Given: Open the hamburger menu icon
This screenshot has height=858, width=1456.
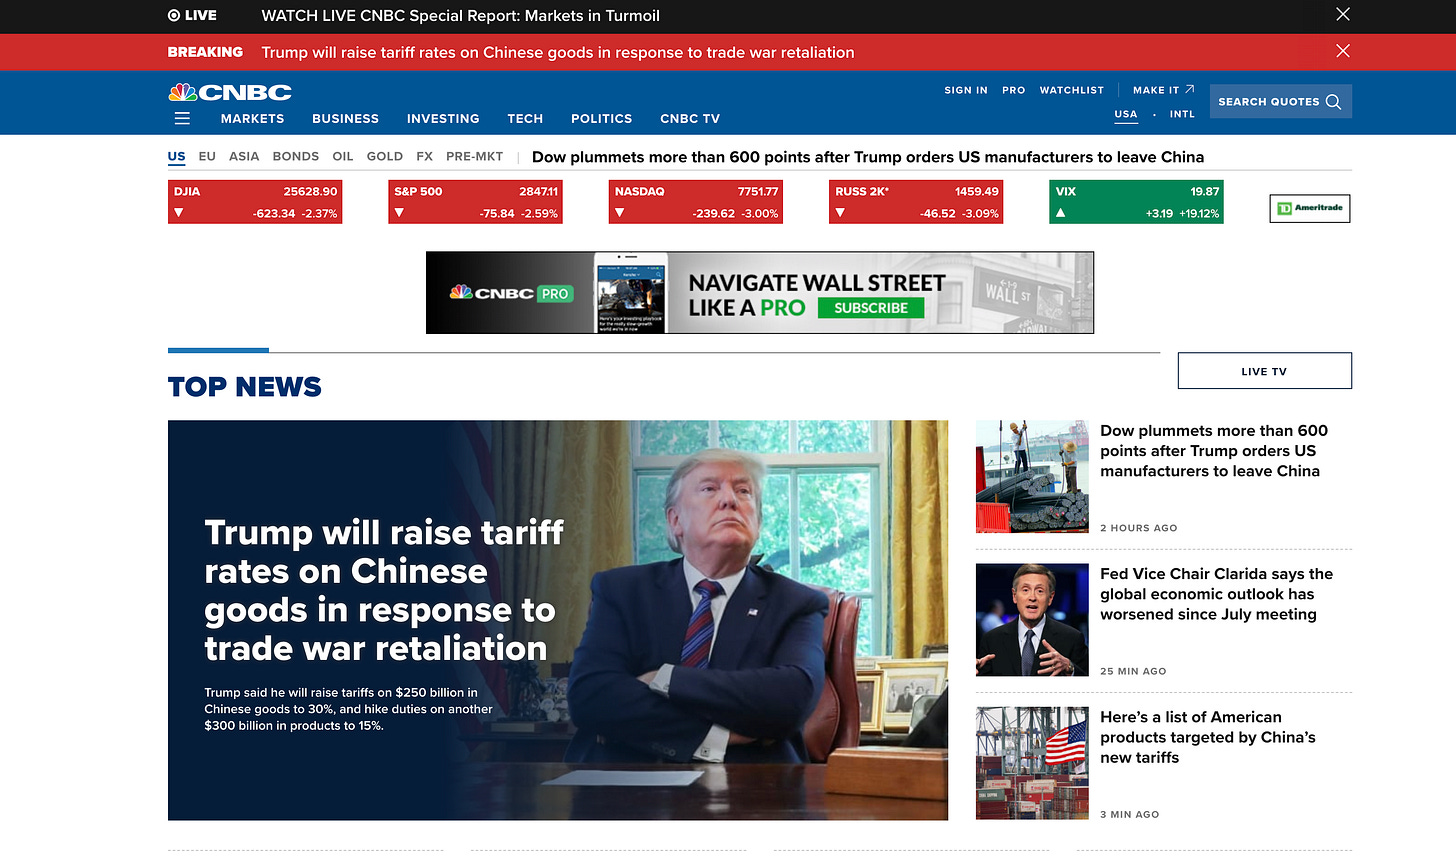Looking at the screenshot, I should [x=182, y=118].
